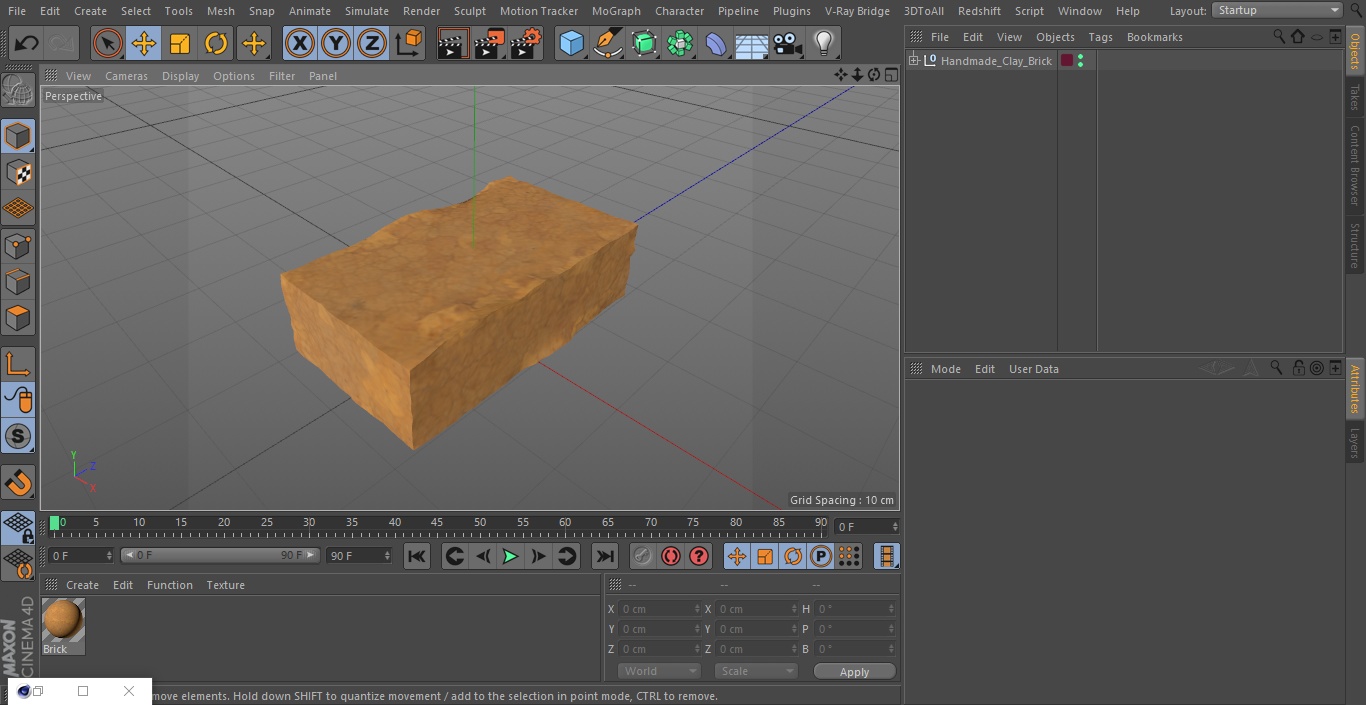The image size is (1366, 705).
Task: Switch to Polygons mode
Action: [18, 318]
